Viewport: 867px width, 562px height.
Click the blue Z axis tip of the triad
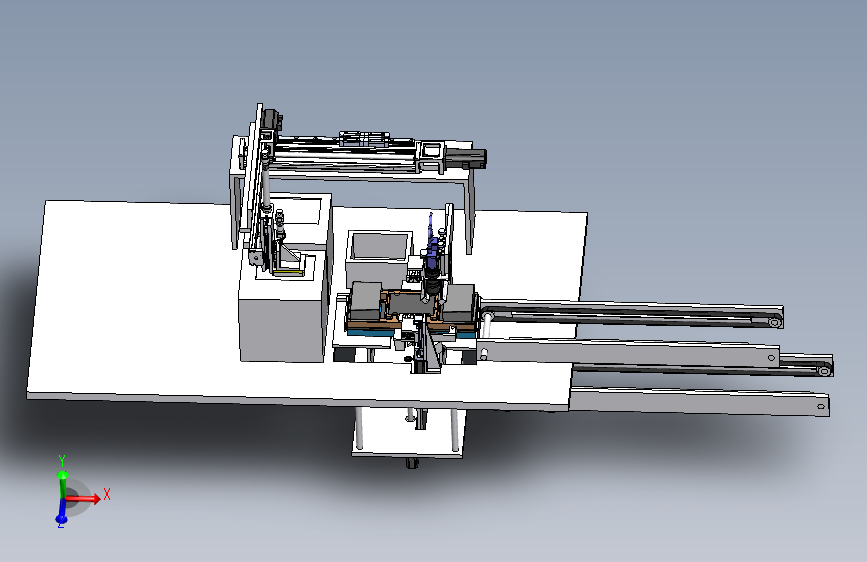[61, 519]
